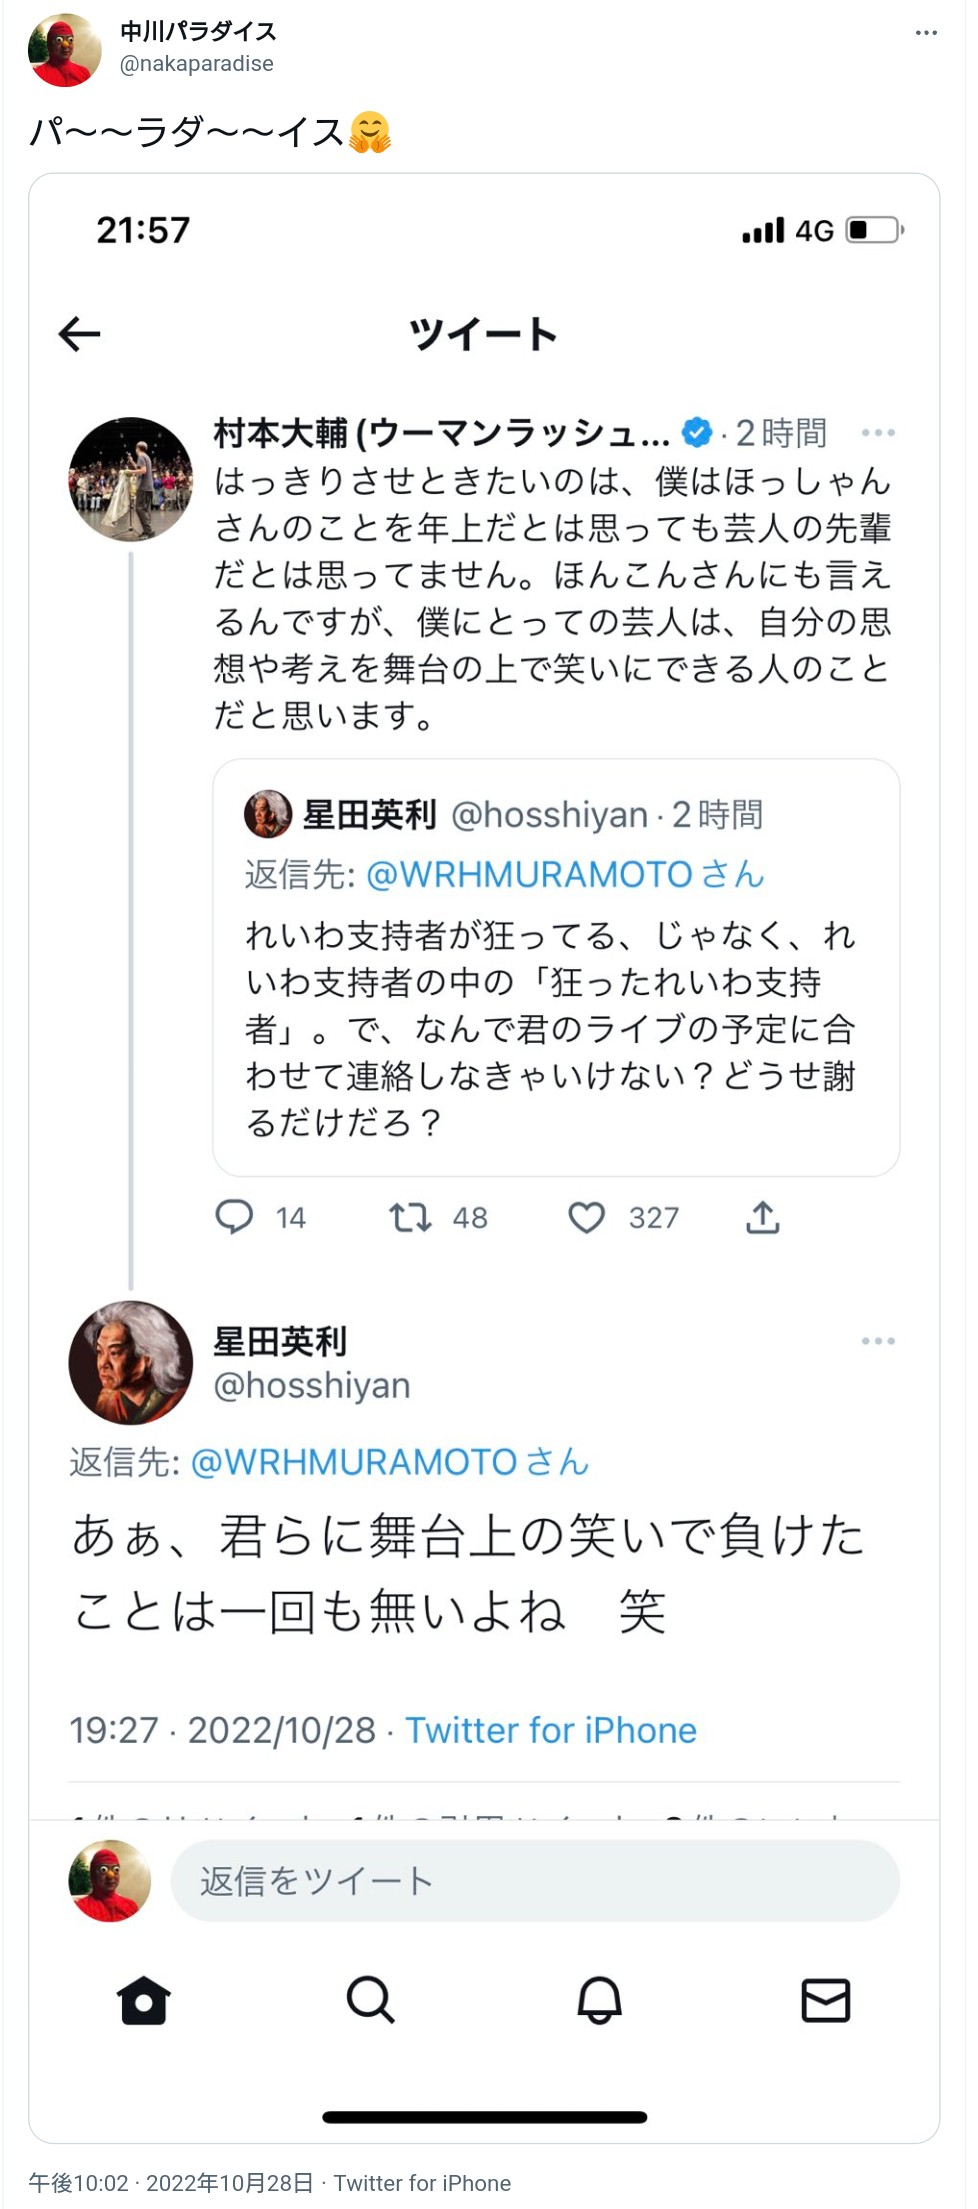This screenshot has height=2209, width=978.
Task: Like the tweet with heart icon
Action: click(x=587, y=1217)
